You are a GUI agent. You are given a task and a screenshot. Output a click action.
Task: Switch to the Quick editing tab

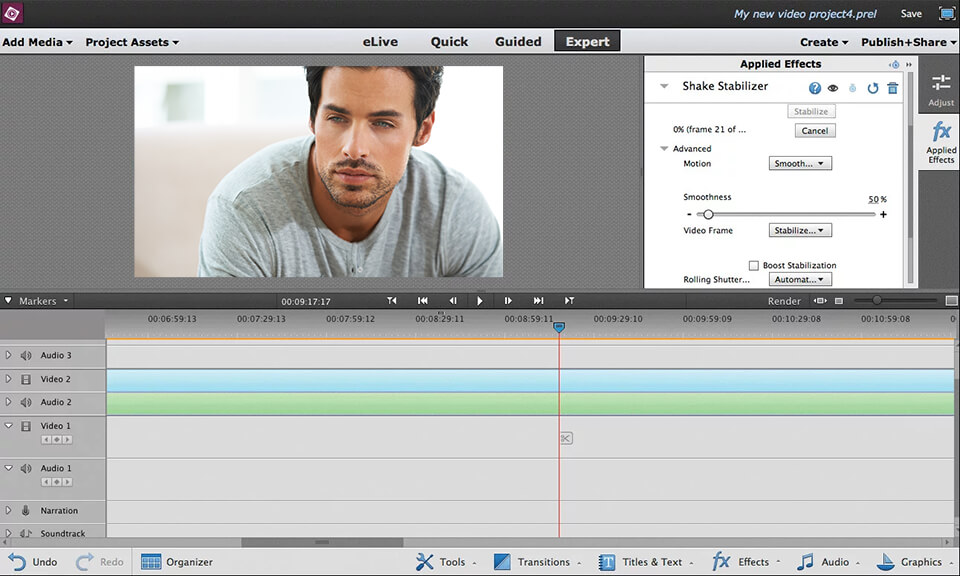click(x=449, y=42)
